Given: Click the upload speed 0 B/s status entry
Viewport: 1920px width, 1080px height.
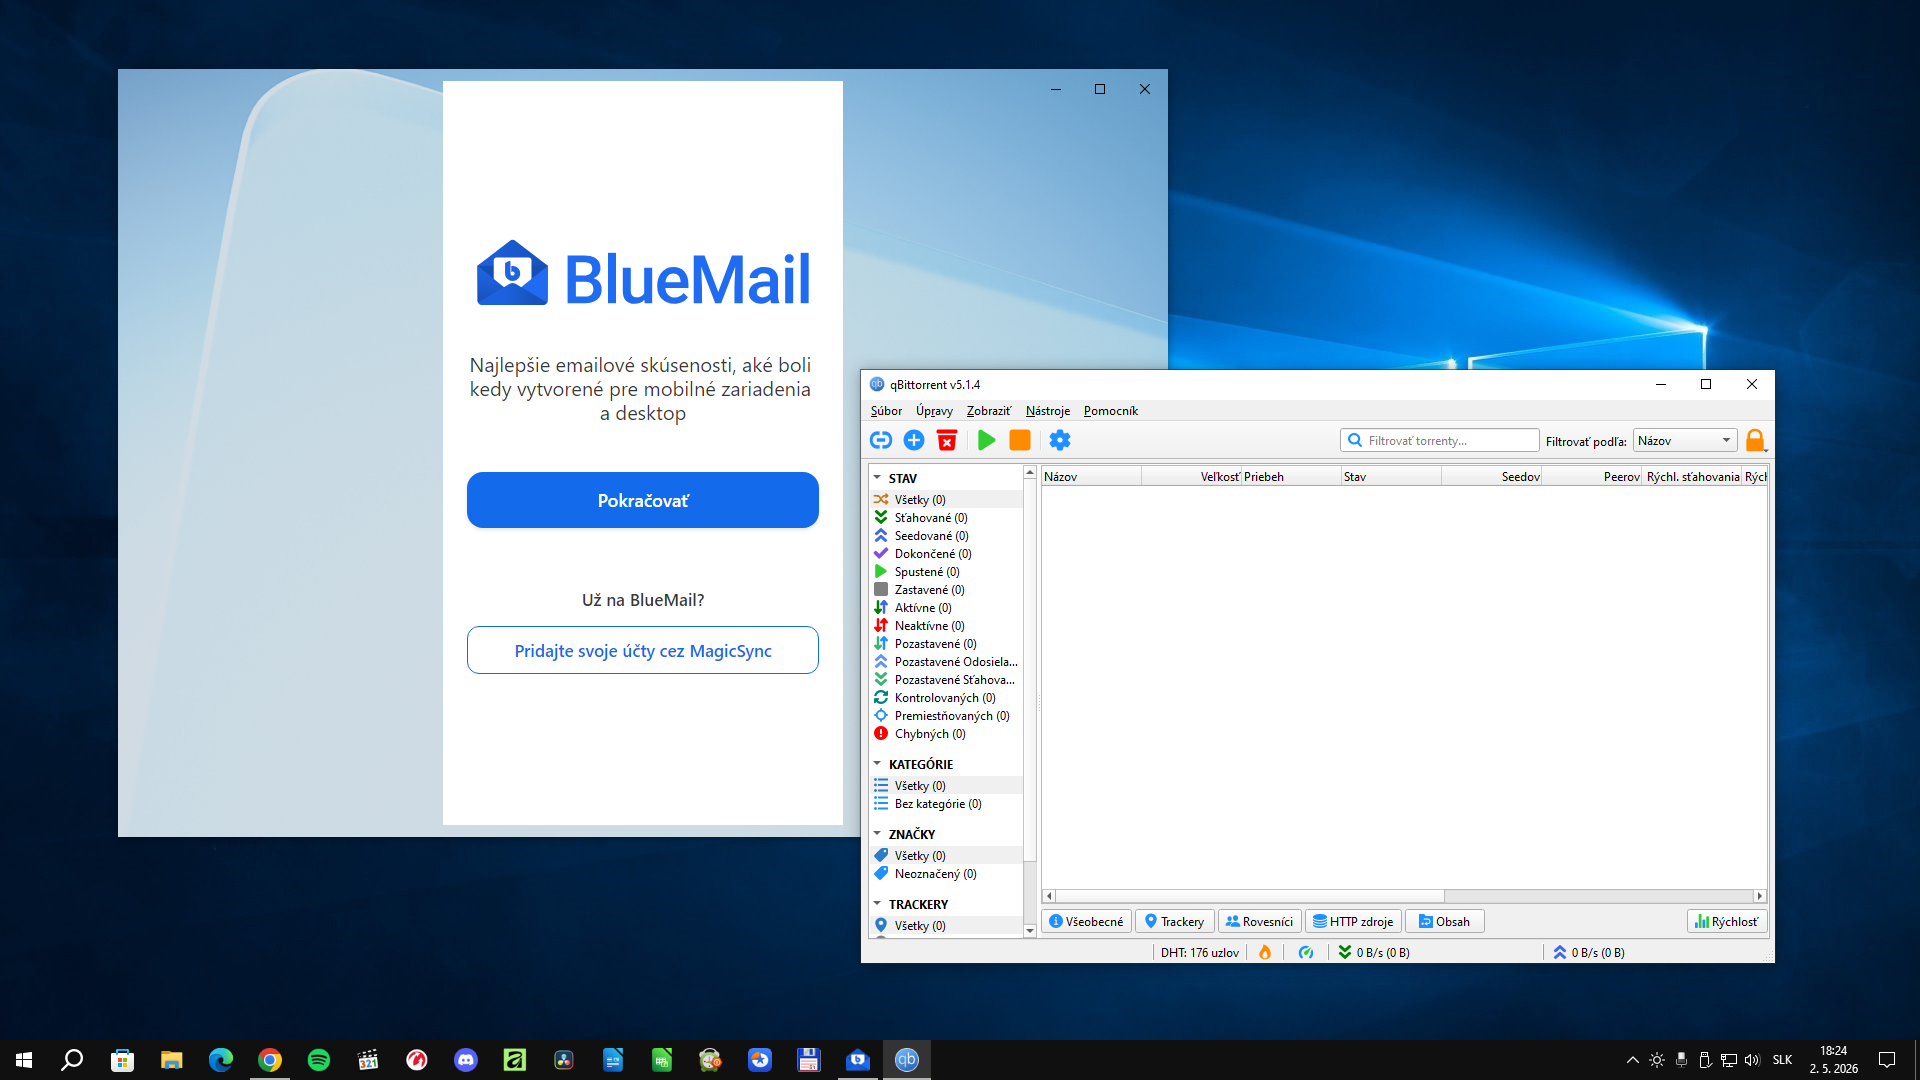Looking at the screenshot, I should coord(1588,952).
